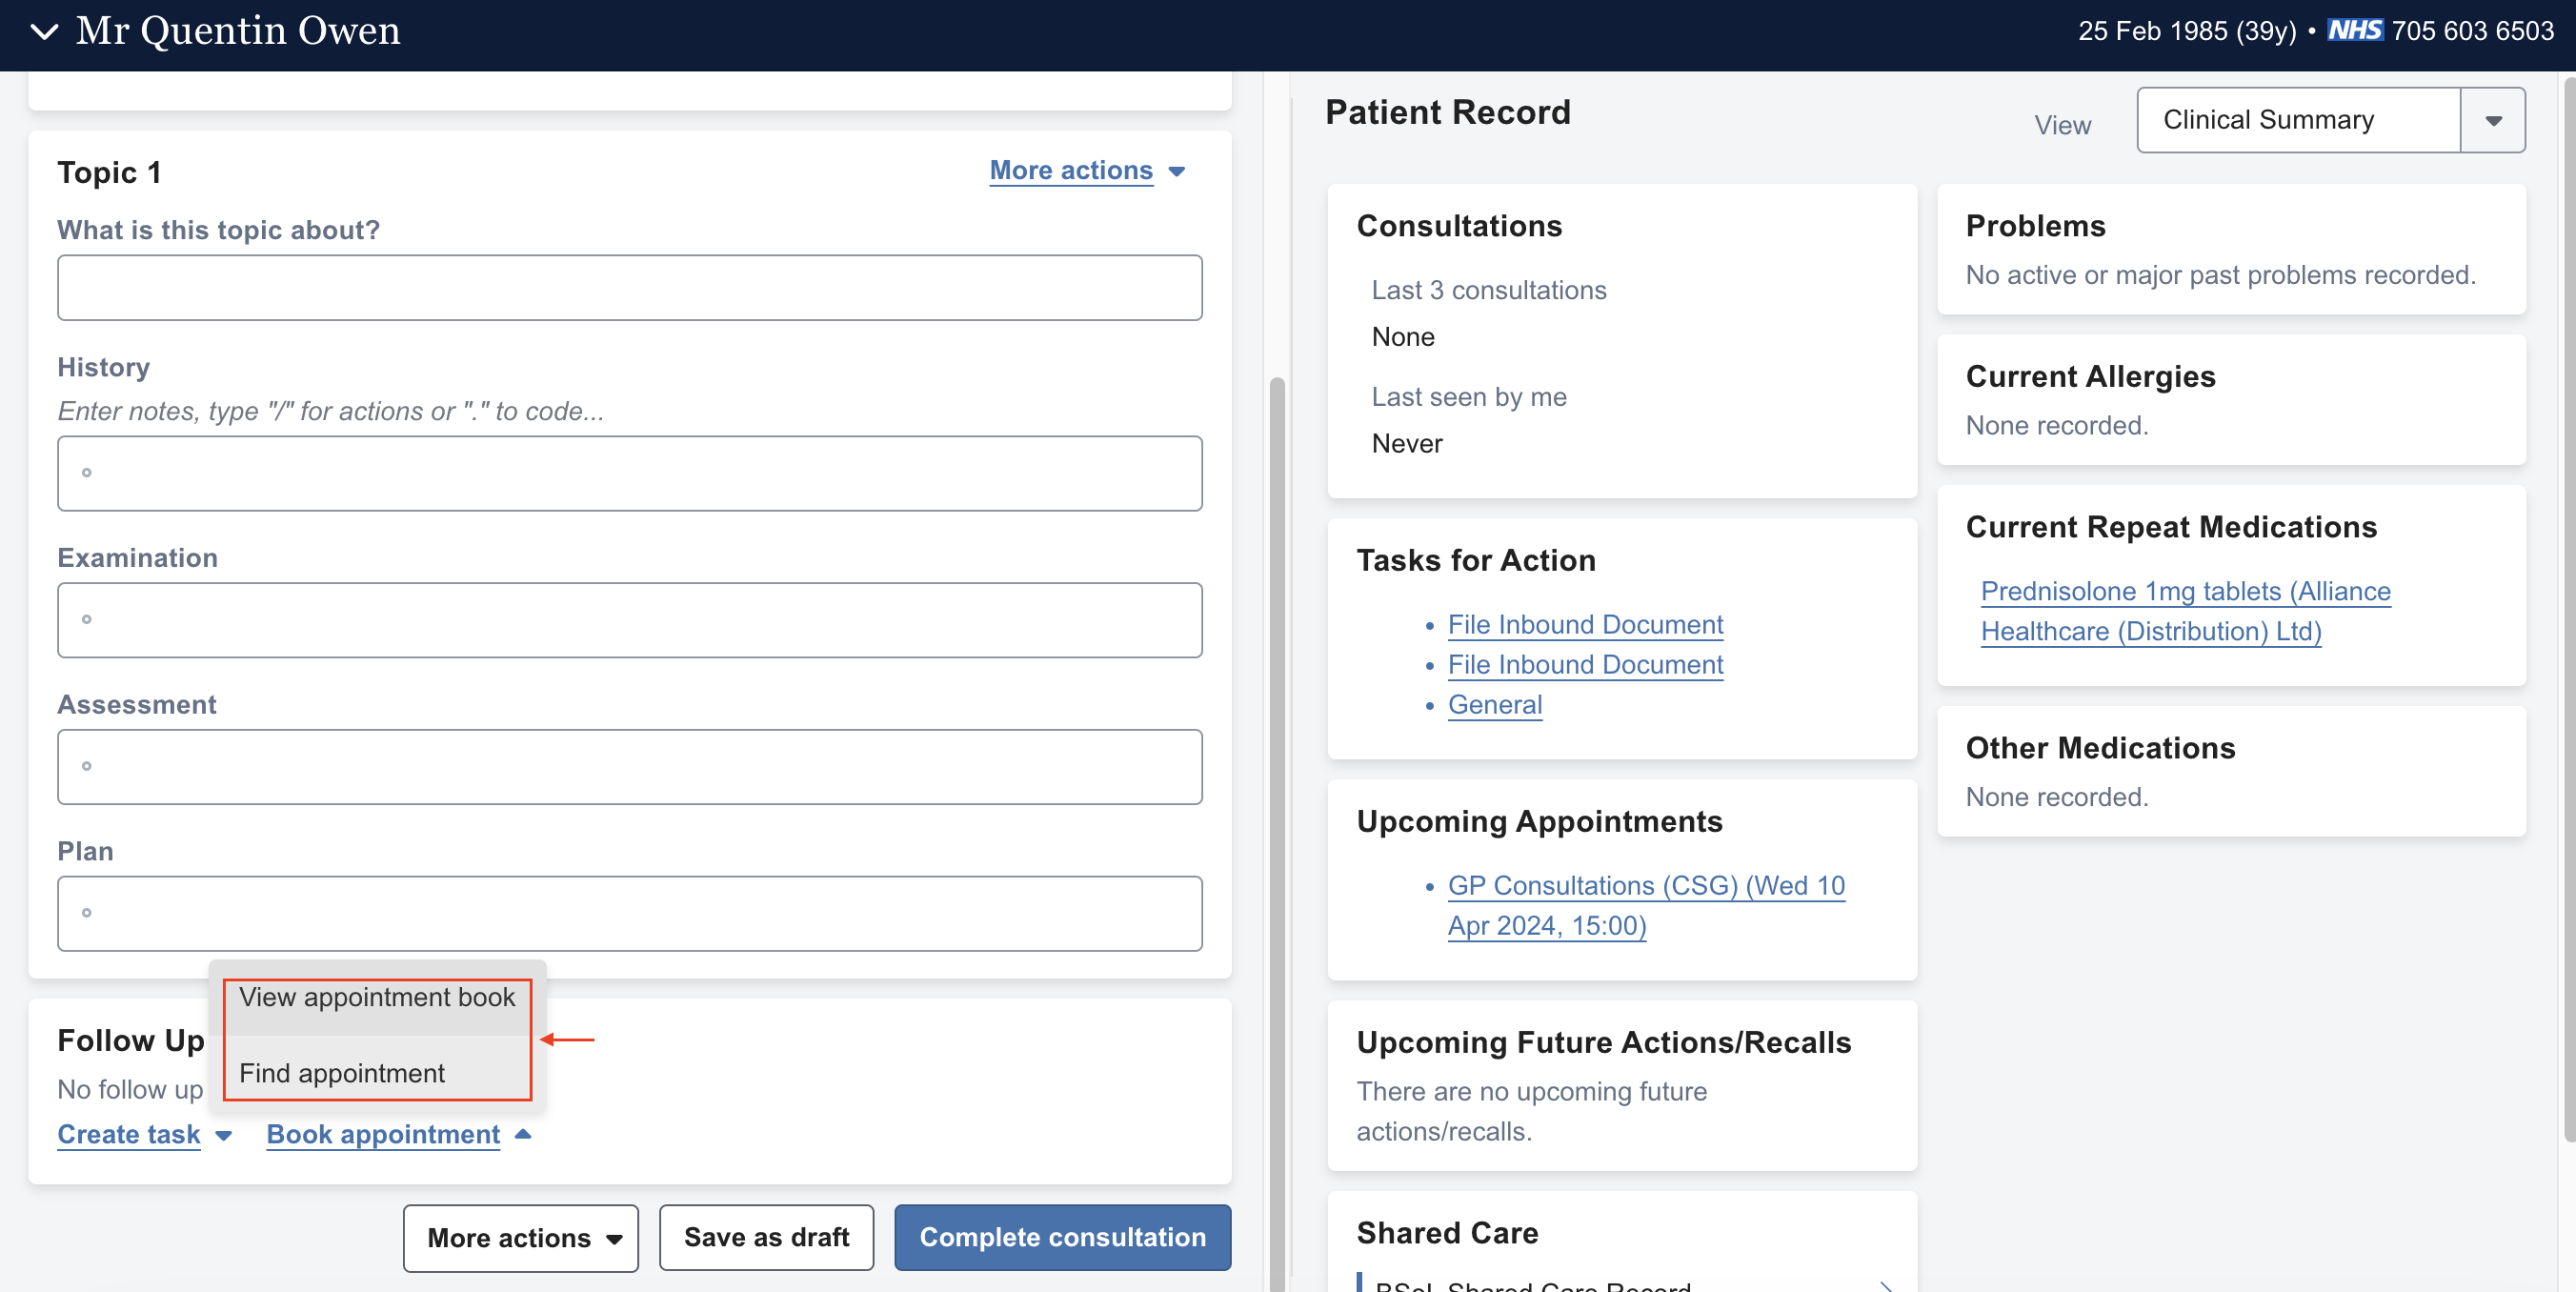Open the Create task dropdown arrow
This screenshot has width=2576, height=1292.
pos(224,1136)
